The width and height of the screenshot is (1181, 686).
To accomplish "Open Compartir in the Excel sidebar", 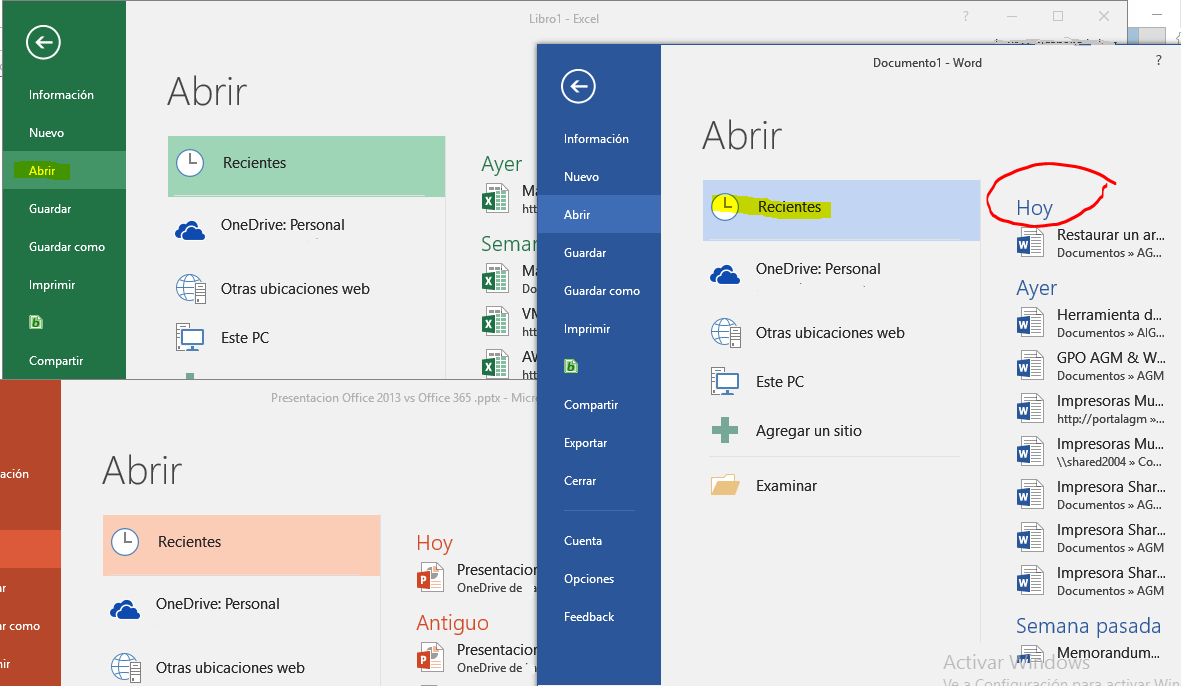I will pos(56,361).
